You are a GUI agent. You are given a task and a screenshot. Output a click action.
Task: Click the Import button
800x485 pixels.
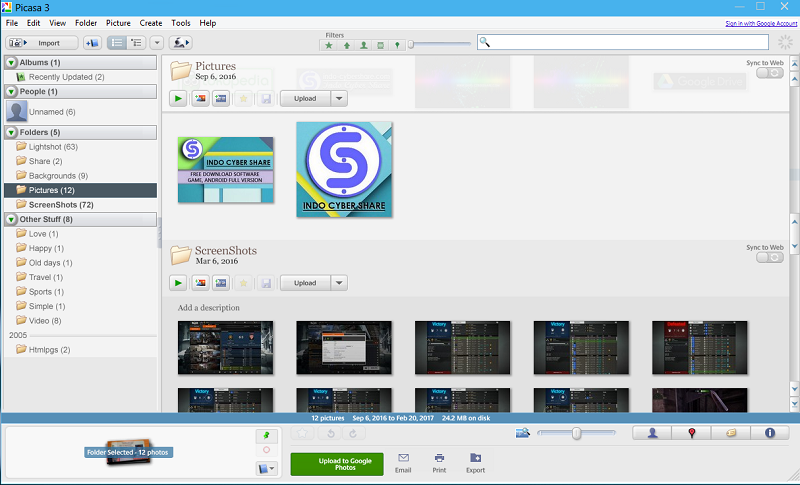(42, 43)
